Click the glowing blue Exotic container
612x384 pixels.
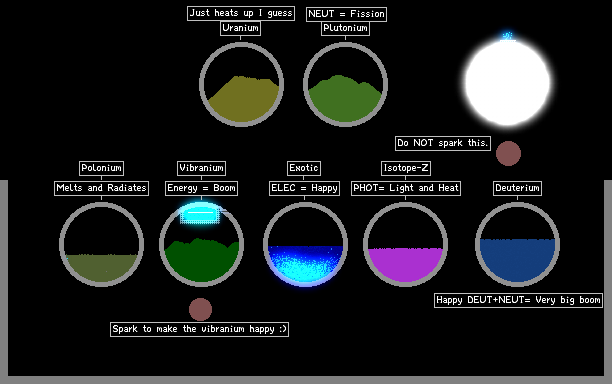305,244
